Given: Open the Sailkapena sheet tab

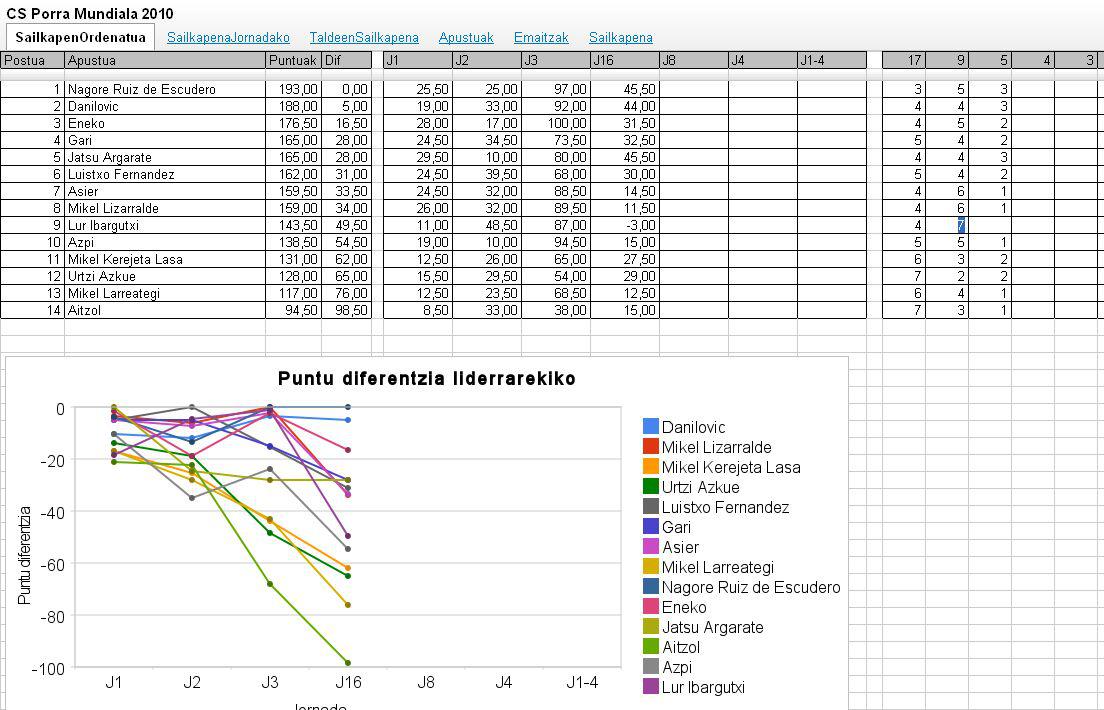Looking at the screenshot, I should click(620, 37).
